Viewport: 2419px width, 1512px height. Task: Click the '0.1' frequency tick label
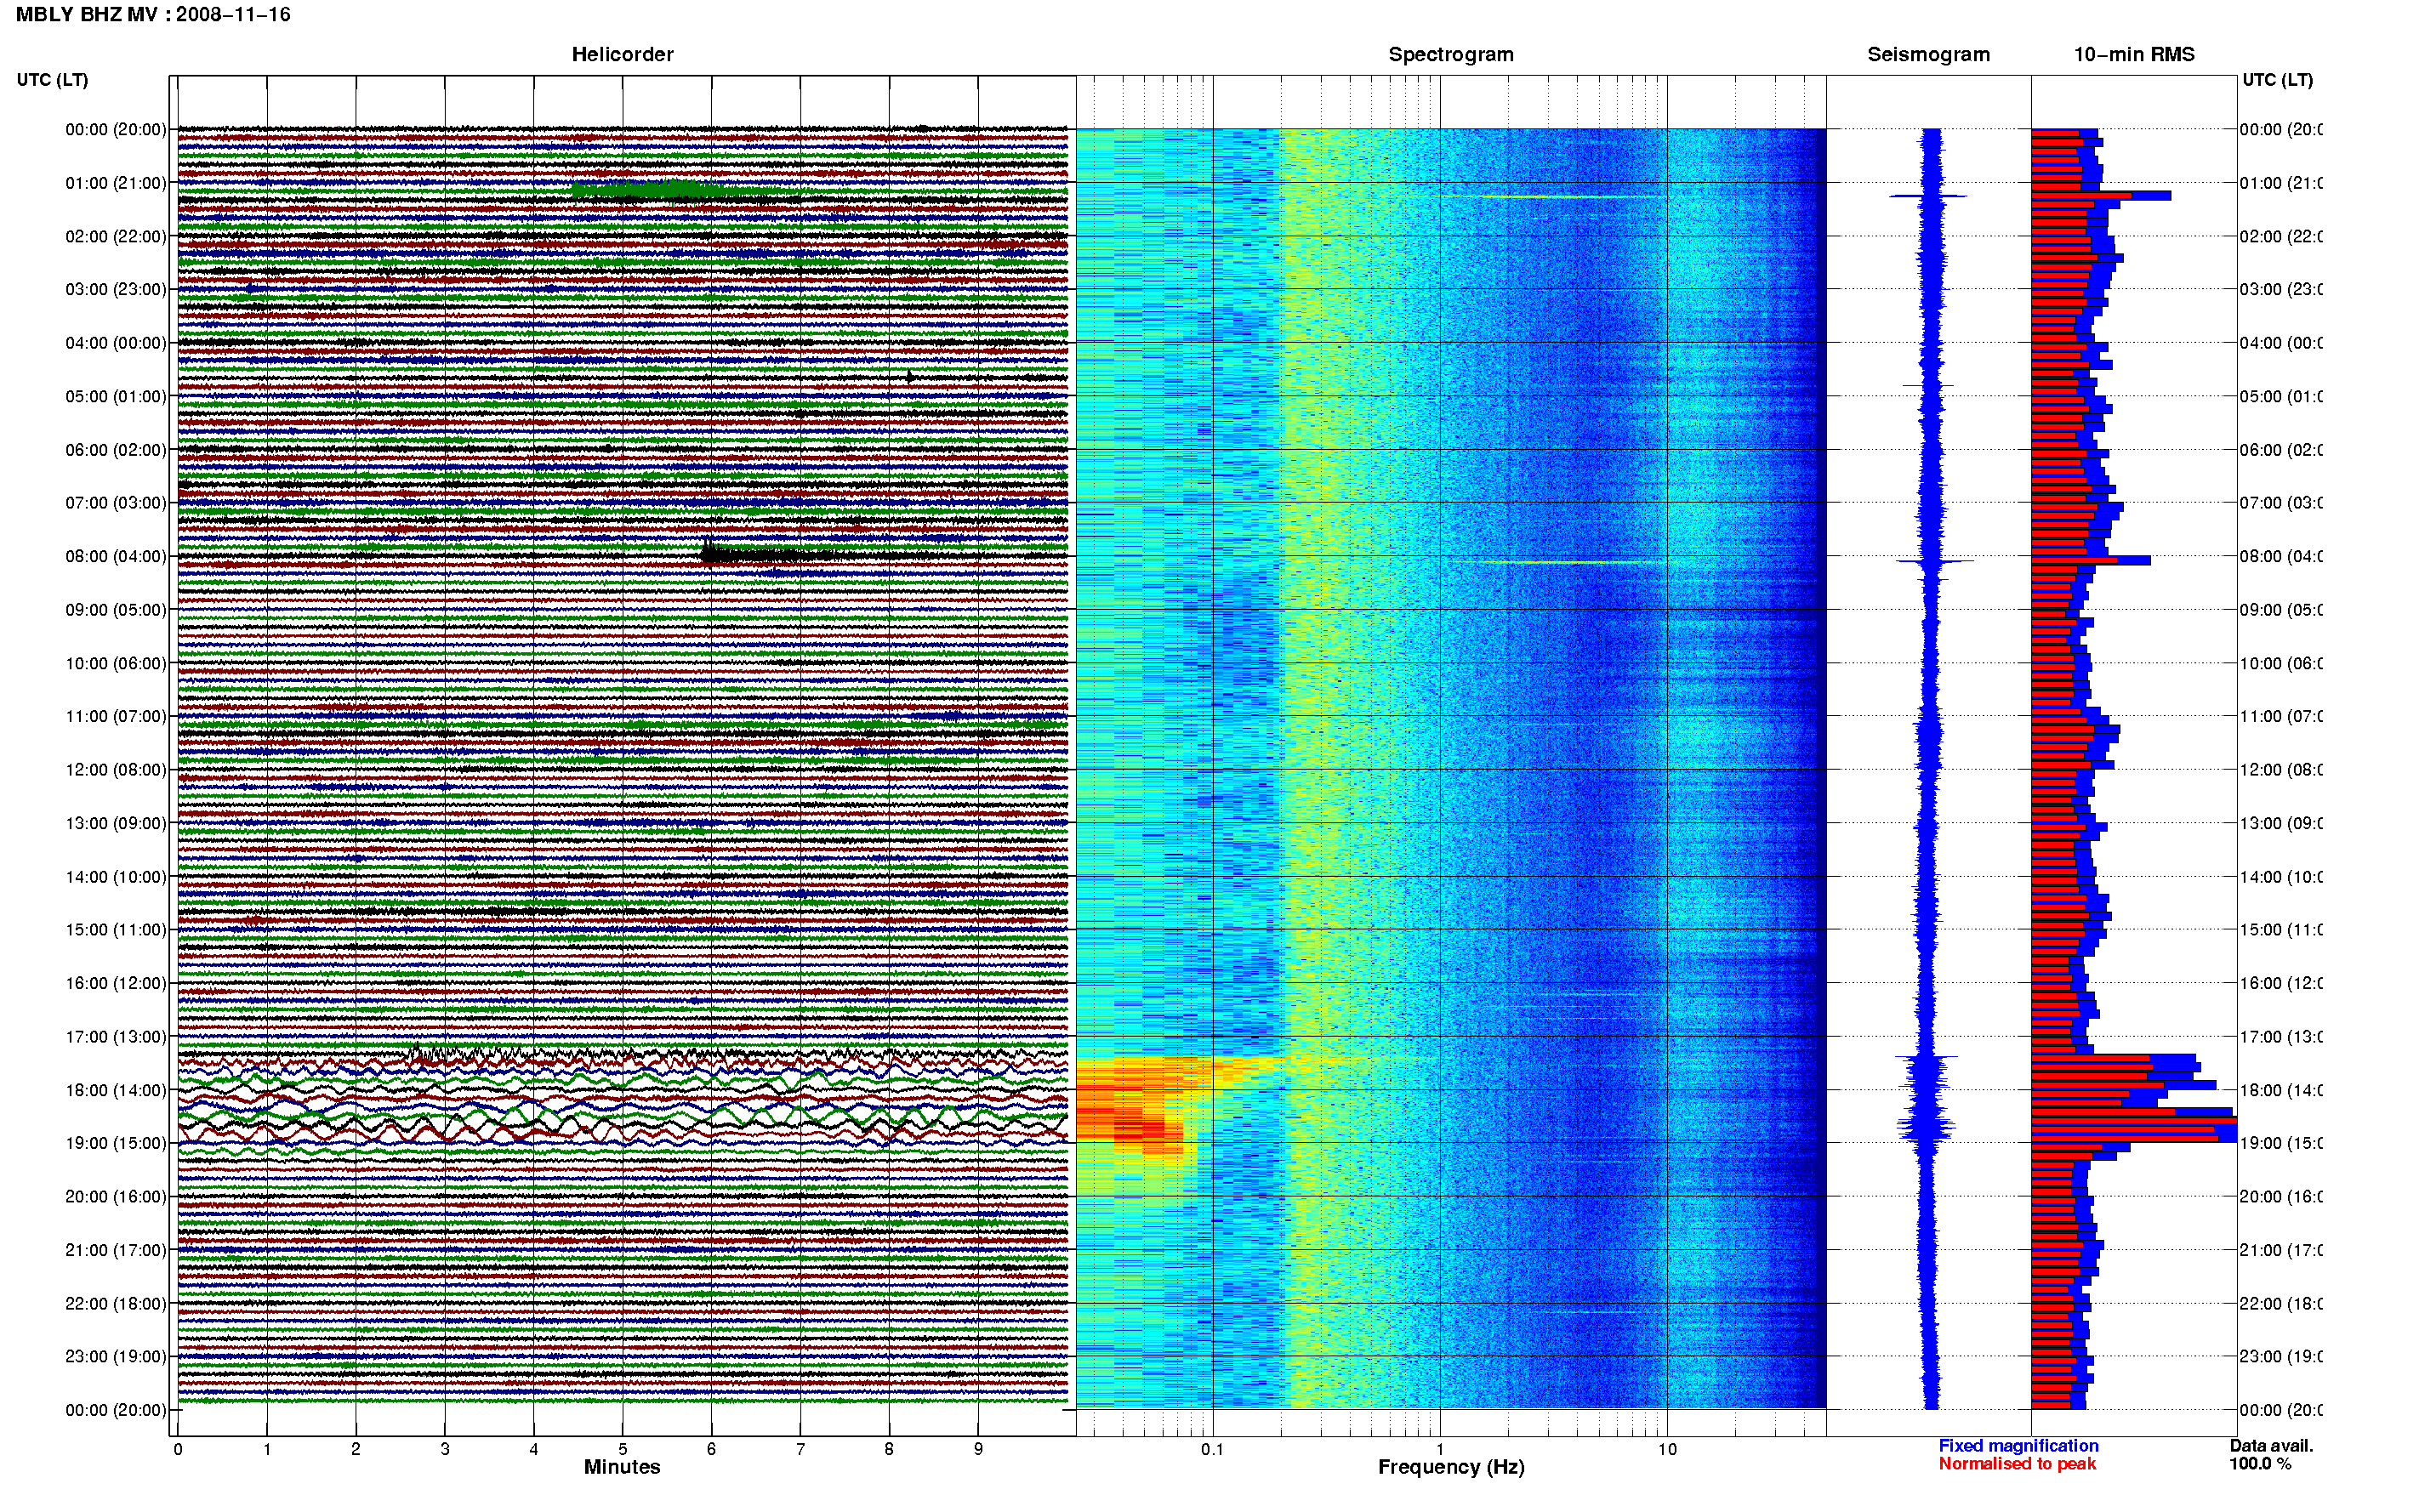coord(1212,1449)
